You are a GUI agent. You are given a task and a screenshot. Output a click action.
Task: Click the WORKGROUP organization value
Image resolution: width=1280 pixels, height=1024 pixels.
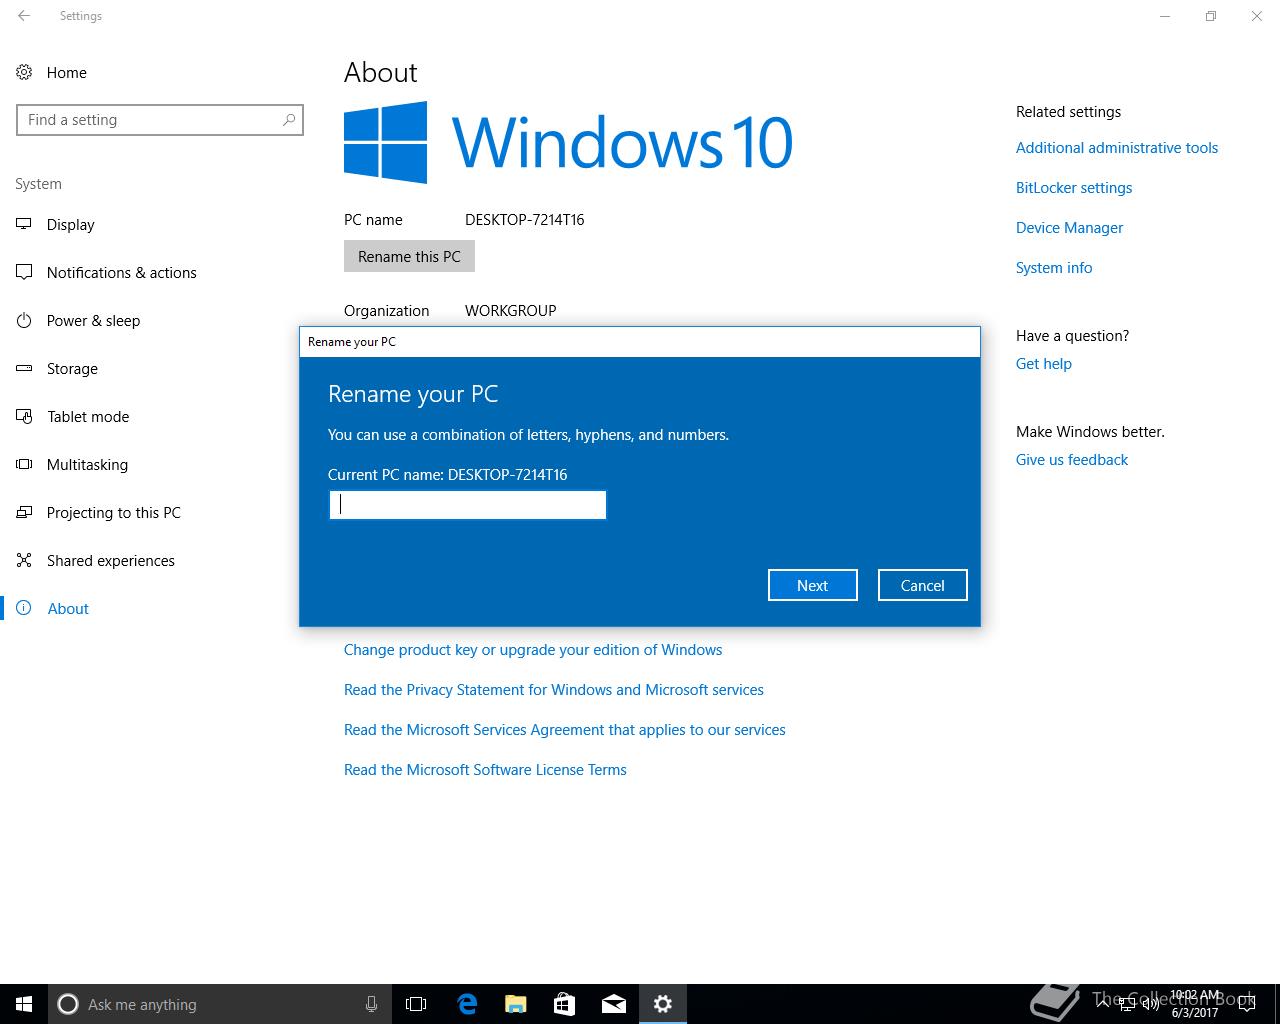pyautogui.click(x=510, y=310)
